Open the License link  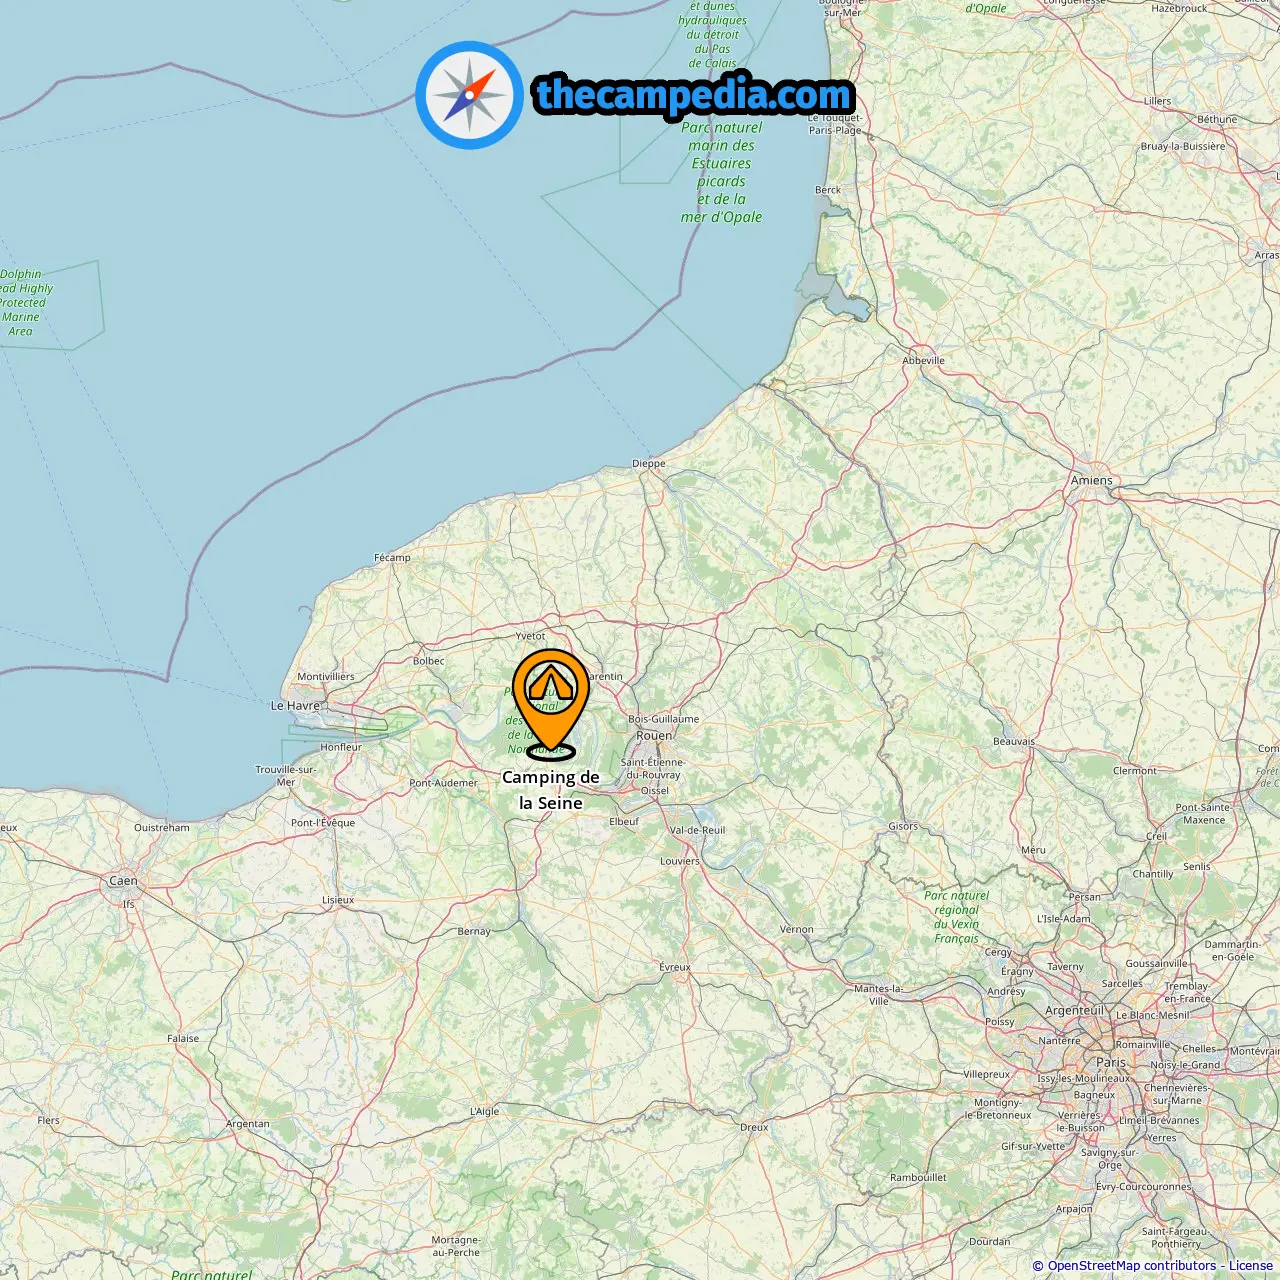pyautogui.click(x=1251, y=1265)
